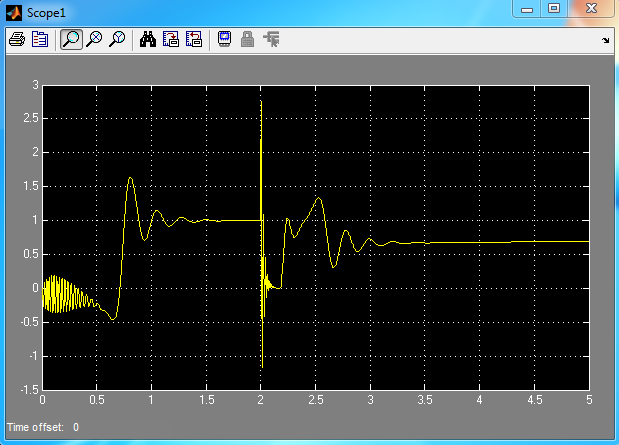Open the scope Parameters dialog
This screenshot has height=445, width=619.
tap(40, 40)
